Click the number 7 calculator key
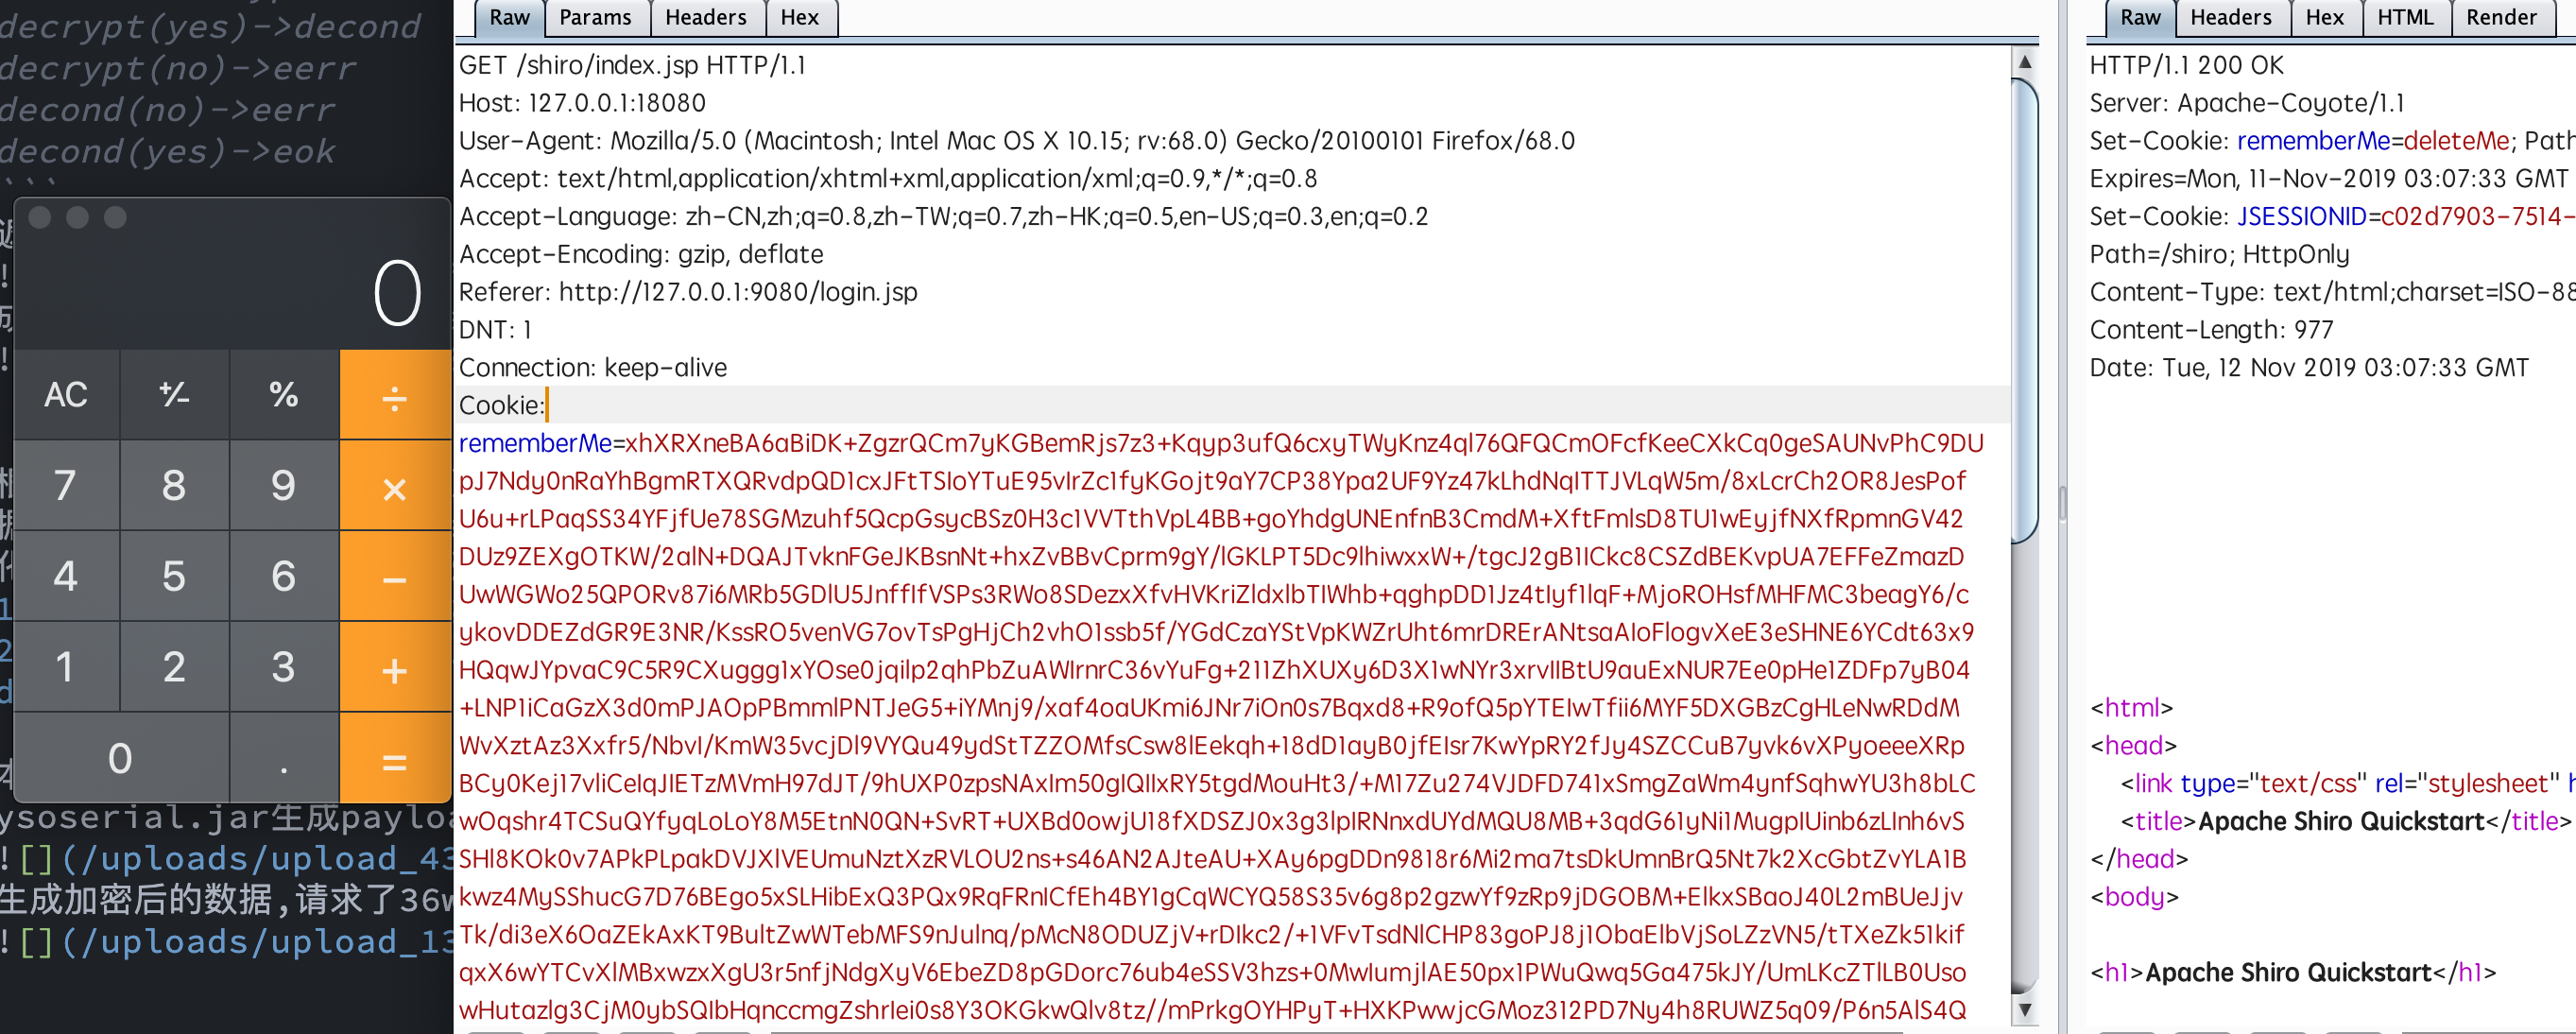Viewport: 2576px width, 1034px height. (x=66, y=486)
